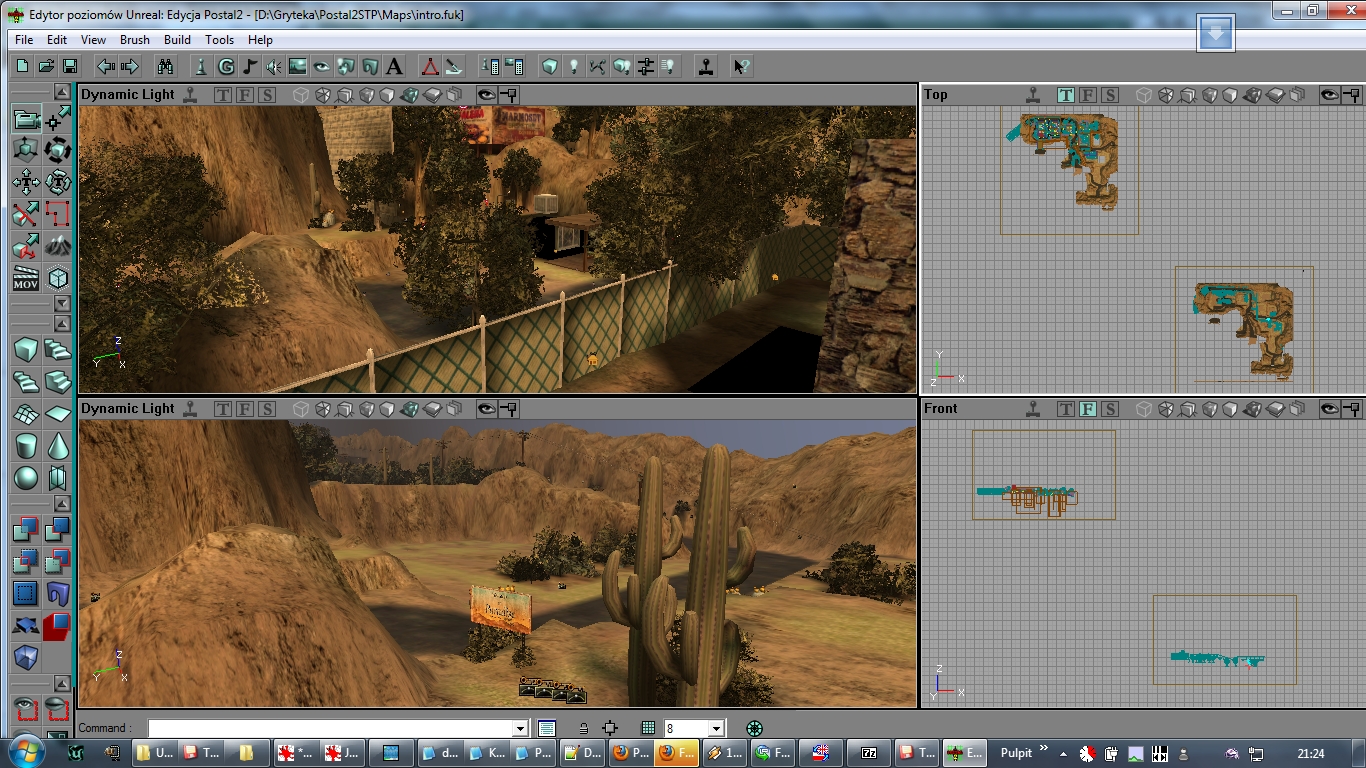Click the CSG Add brush icon
The height and width of the screenshot is (768, 1366).
[x=26, y=529]
